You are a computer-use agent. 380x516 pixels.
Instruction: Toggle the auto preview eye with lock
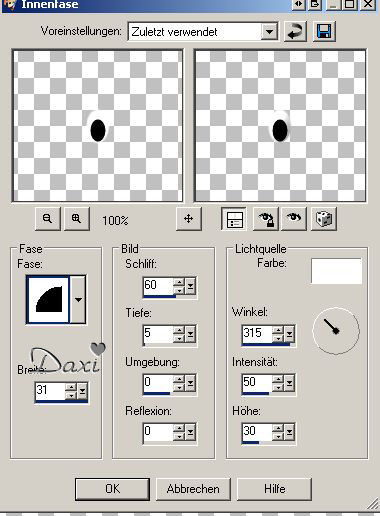coord(266,219)
